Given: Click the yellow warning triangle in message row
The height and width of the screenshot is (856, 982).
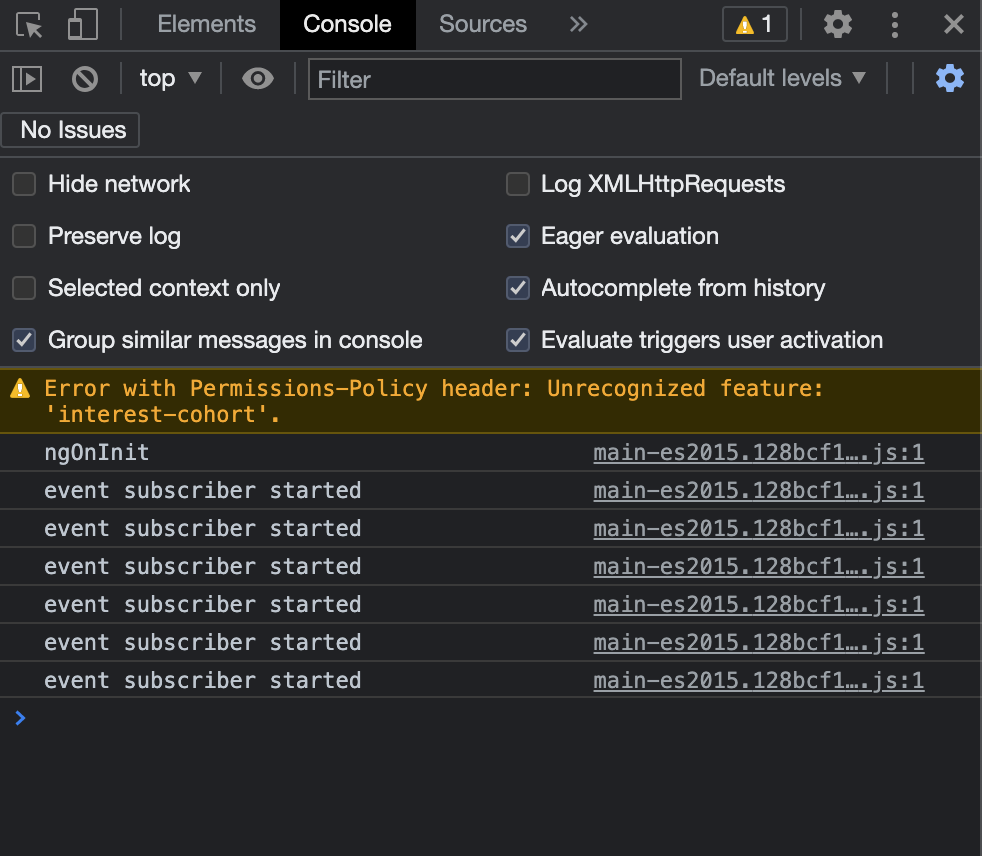Looking at the screenshot, I should coord(20,388).
